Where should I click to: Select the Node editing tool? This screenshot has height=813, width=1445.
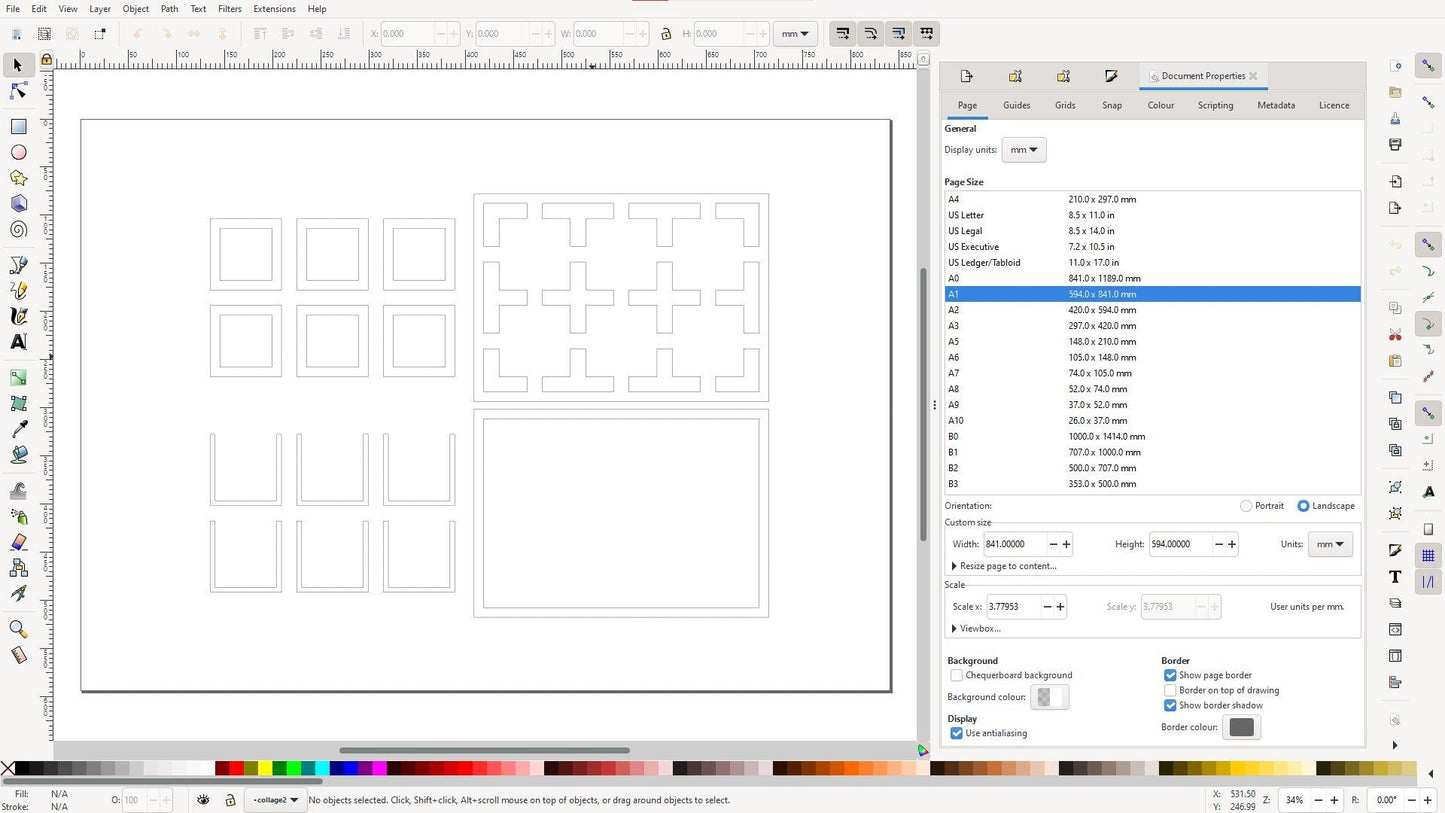(x=18, y=91)
